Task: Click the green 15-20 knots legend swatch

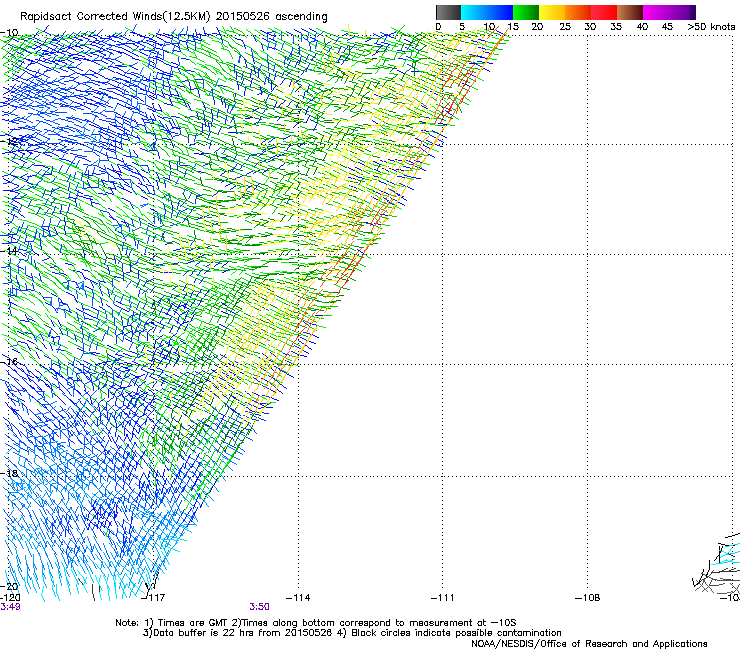Action: pyautogui.click(x=526, y=12)
